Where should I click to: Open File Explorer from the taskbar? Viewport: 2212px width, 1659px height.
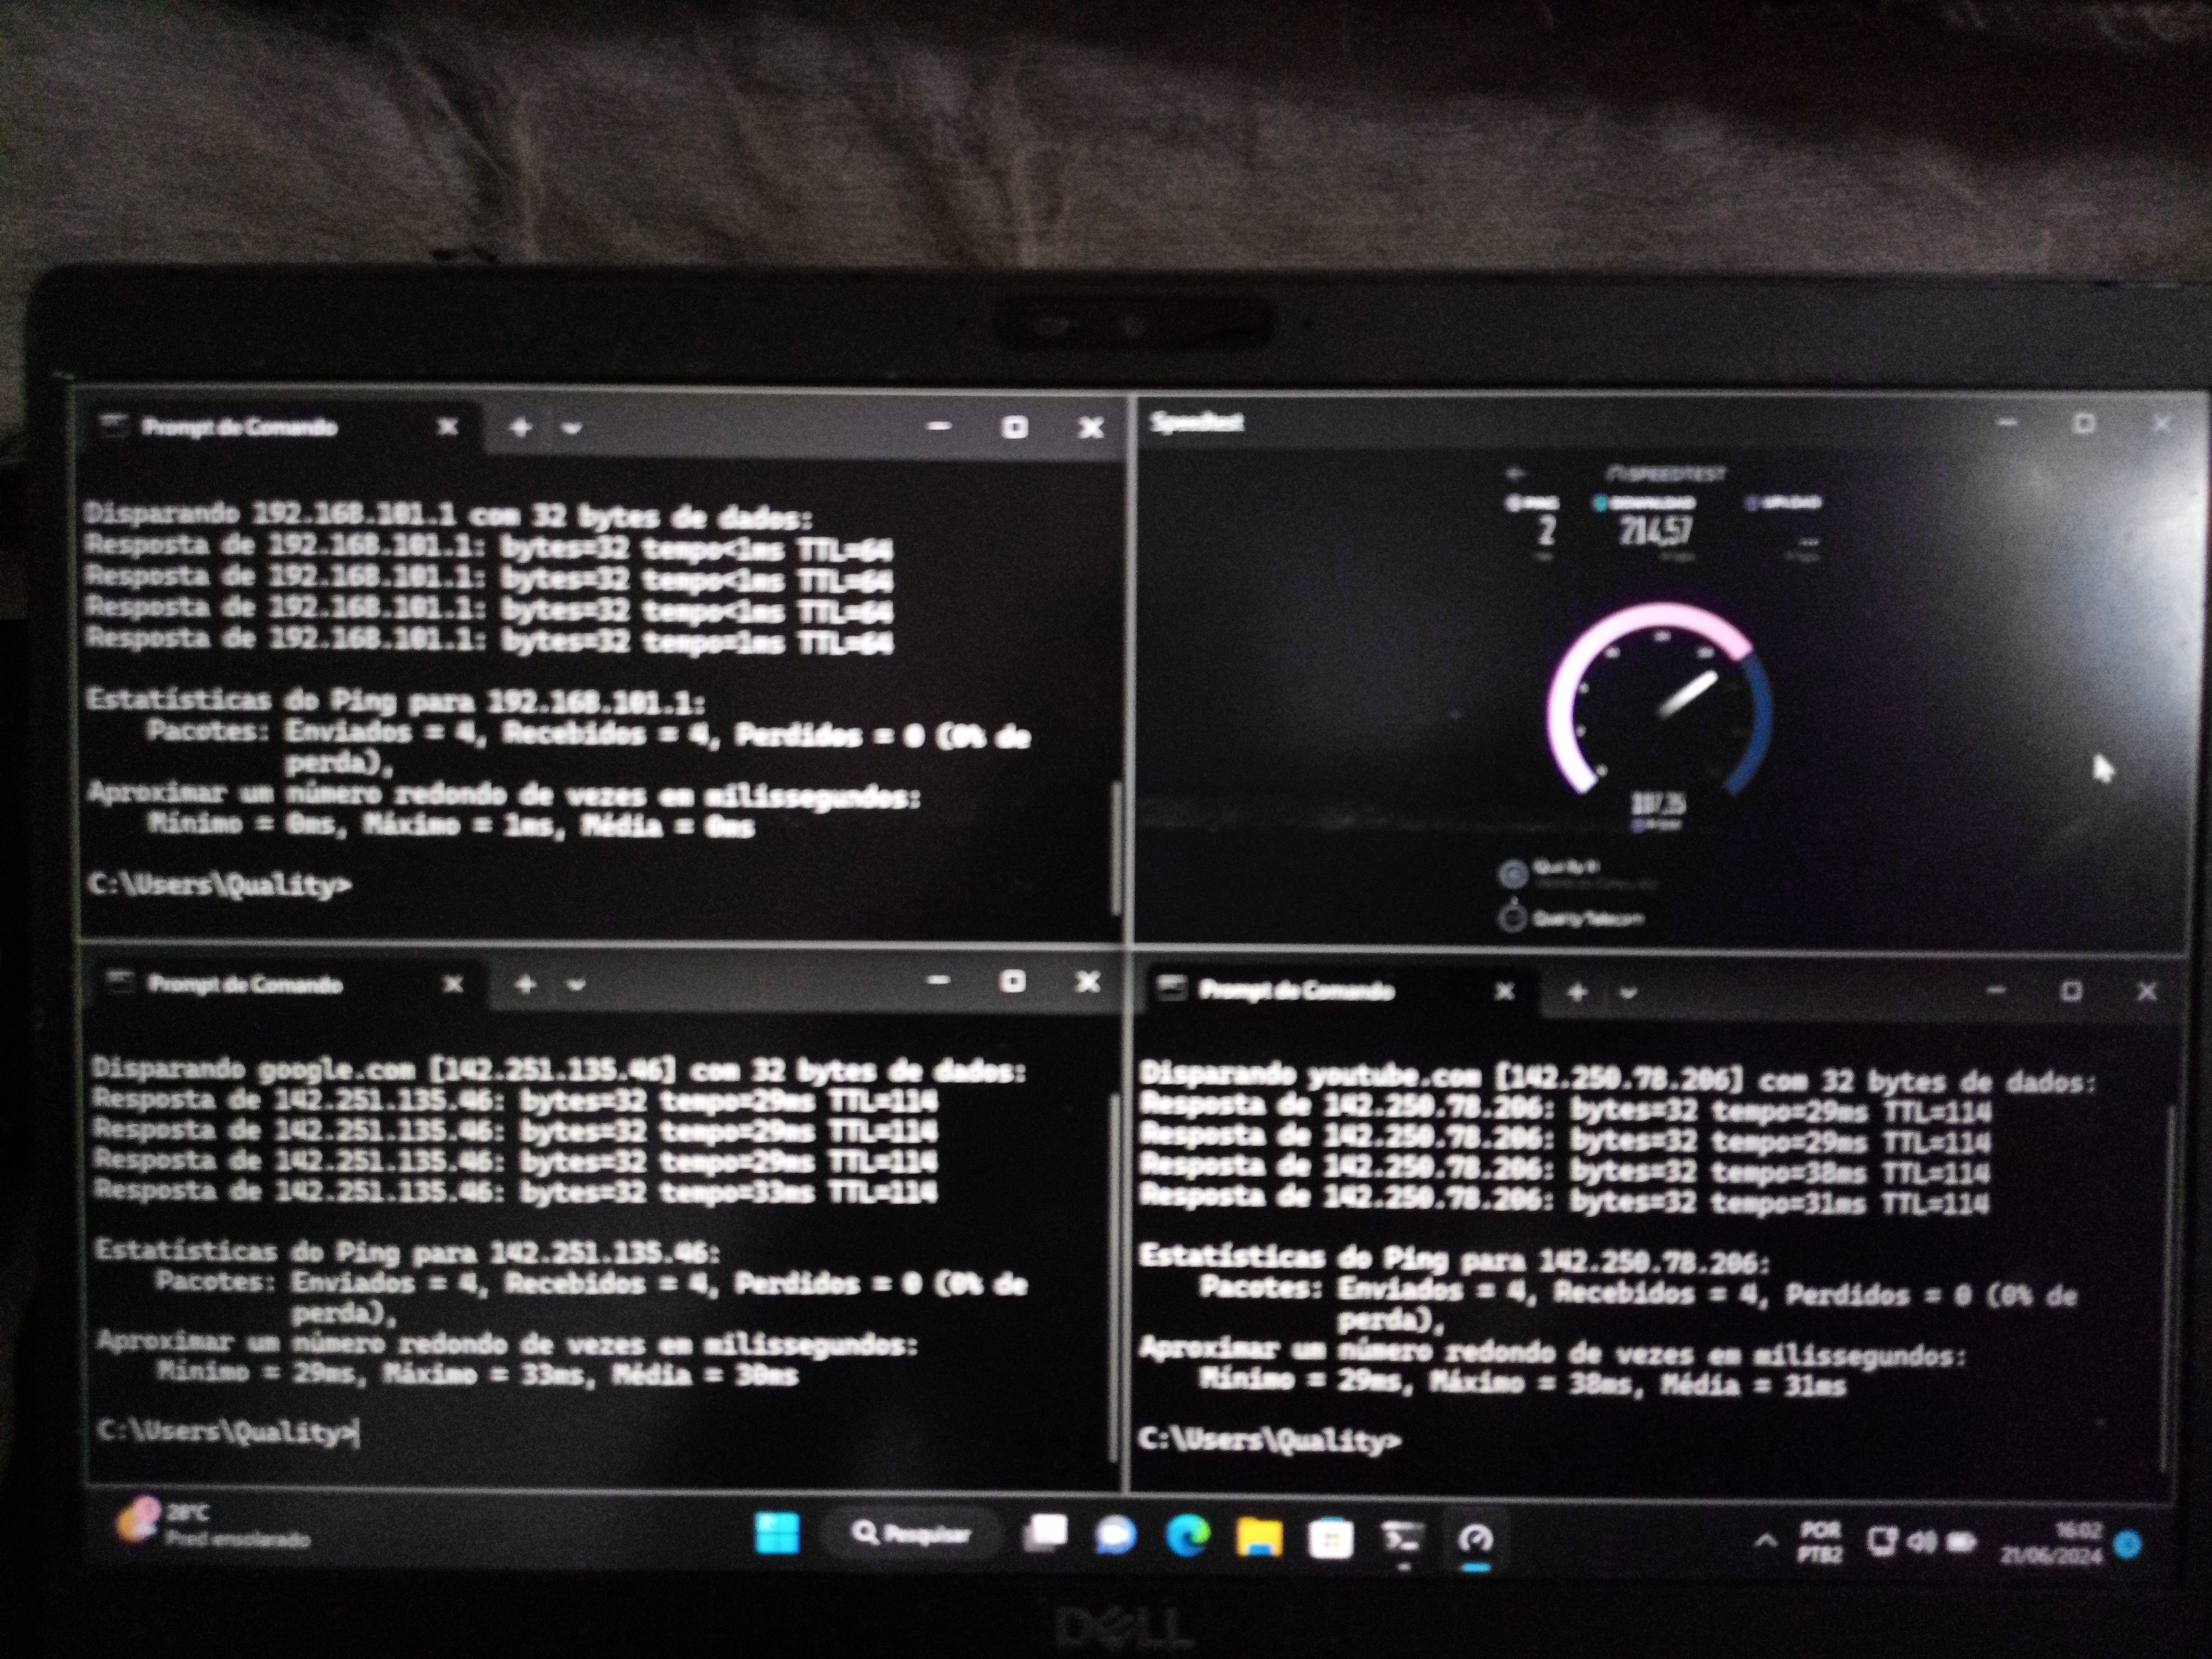(1259, 1537)
